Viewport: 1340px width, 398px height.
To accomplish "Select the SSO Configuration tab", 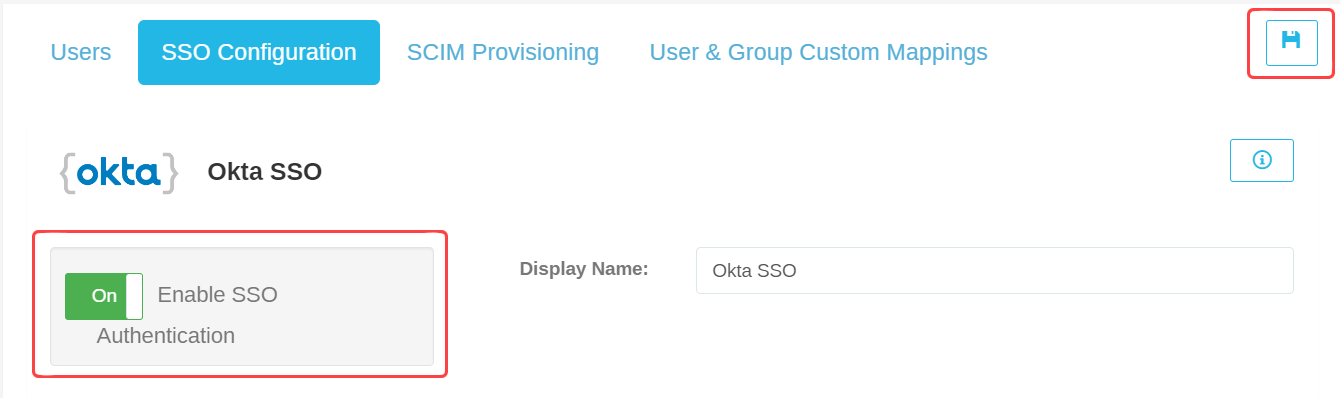I will click(259, 52).
